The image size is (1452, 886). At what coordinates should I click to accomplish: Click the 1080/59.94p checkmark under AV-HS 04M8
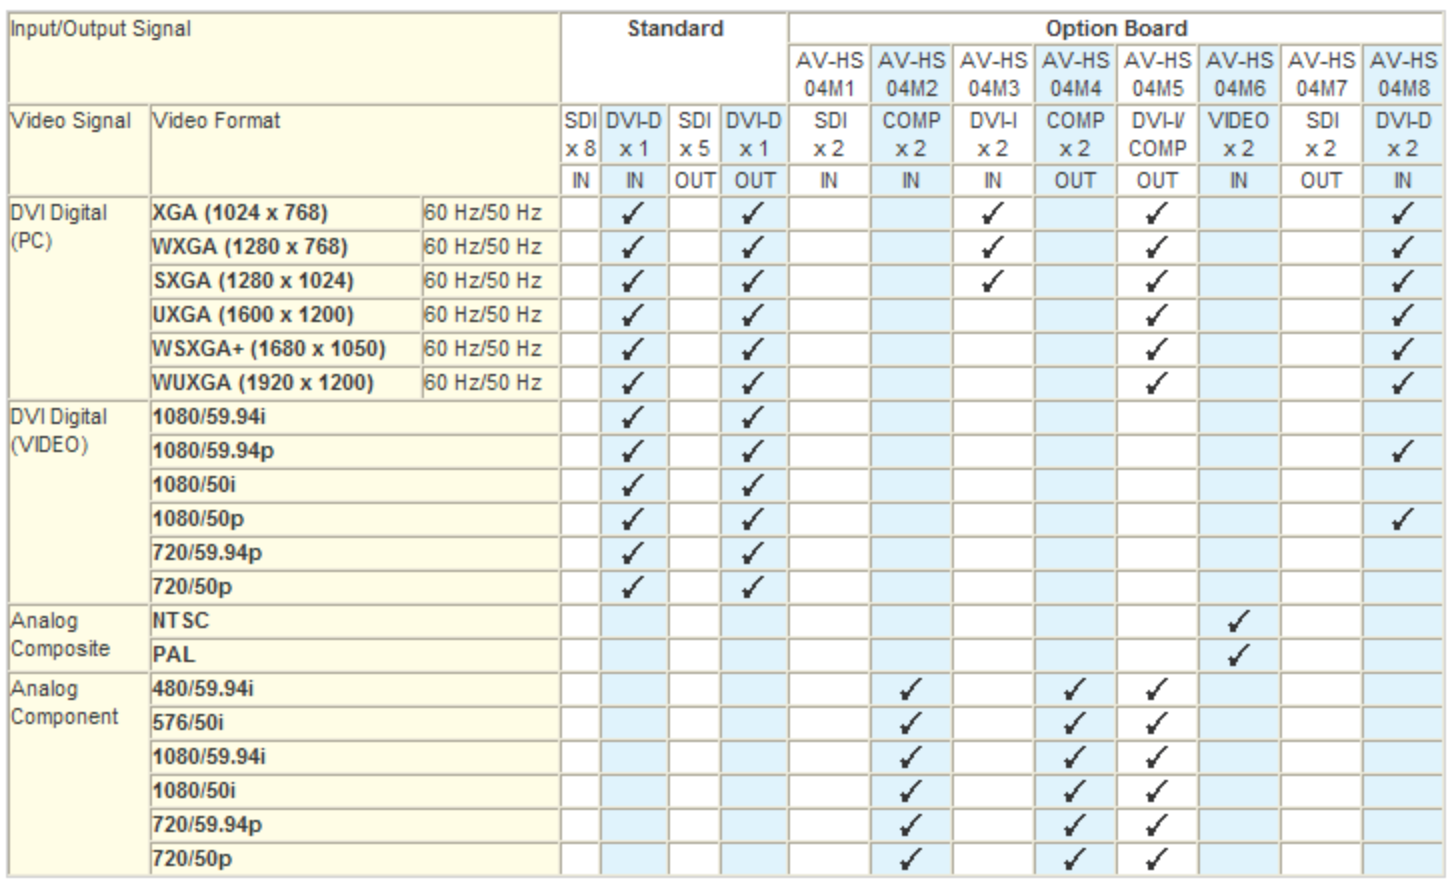[x=1403, y=451]
